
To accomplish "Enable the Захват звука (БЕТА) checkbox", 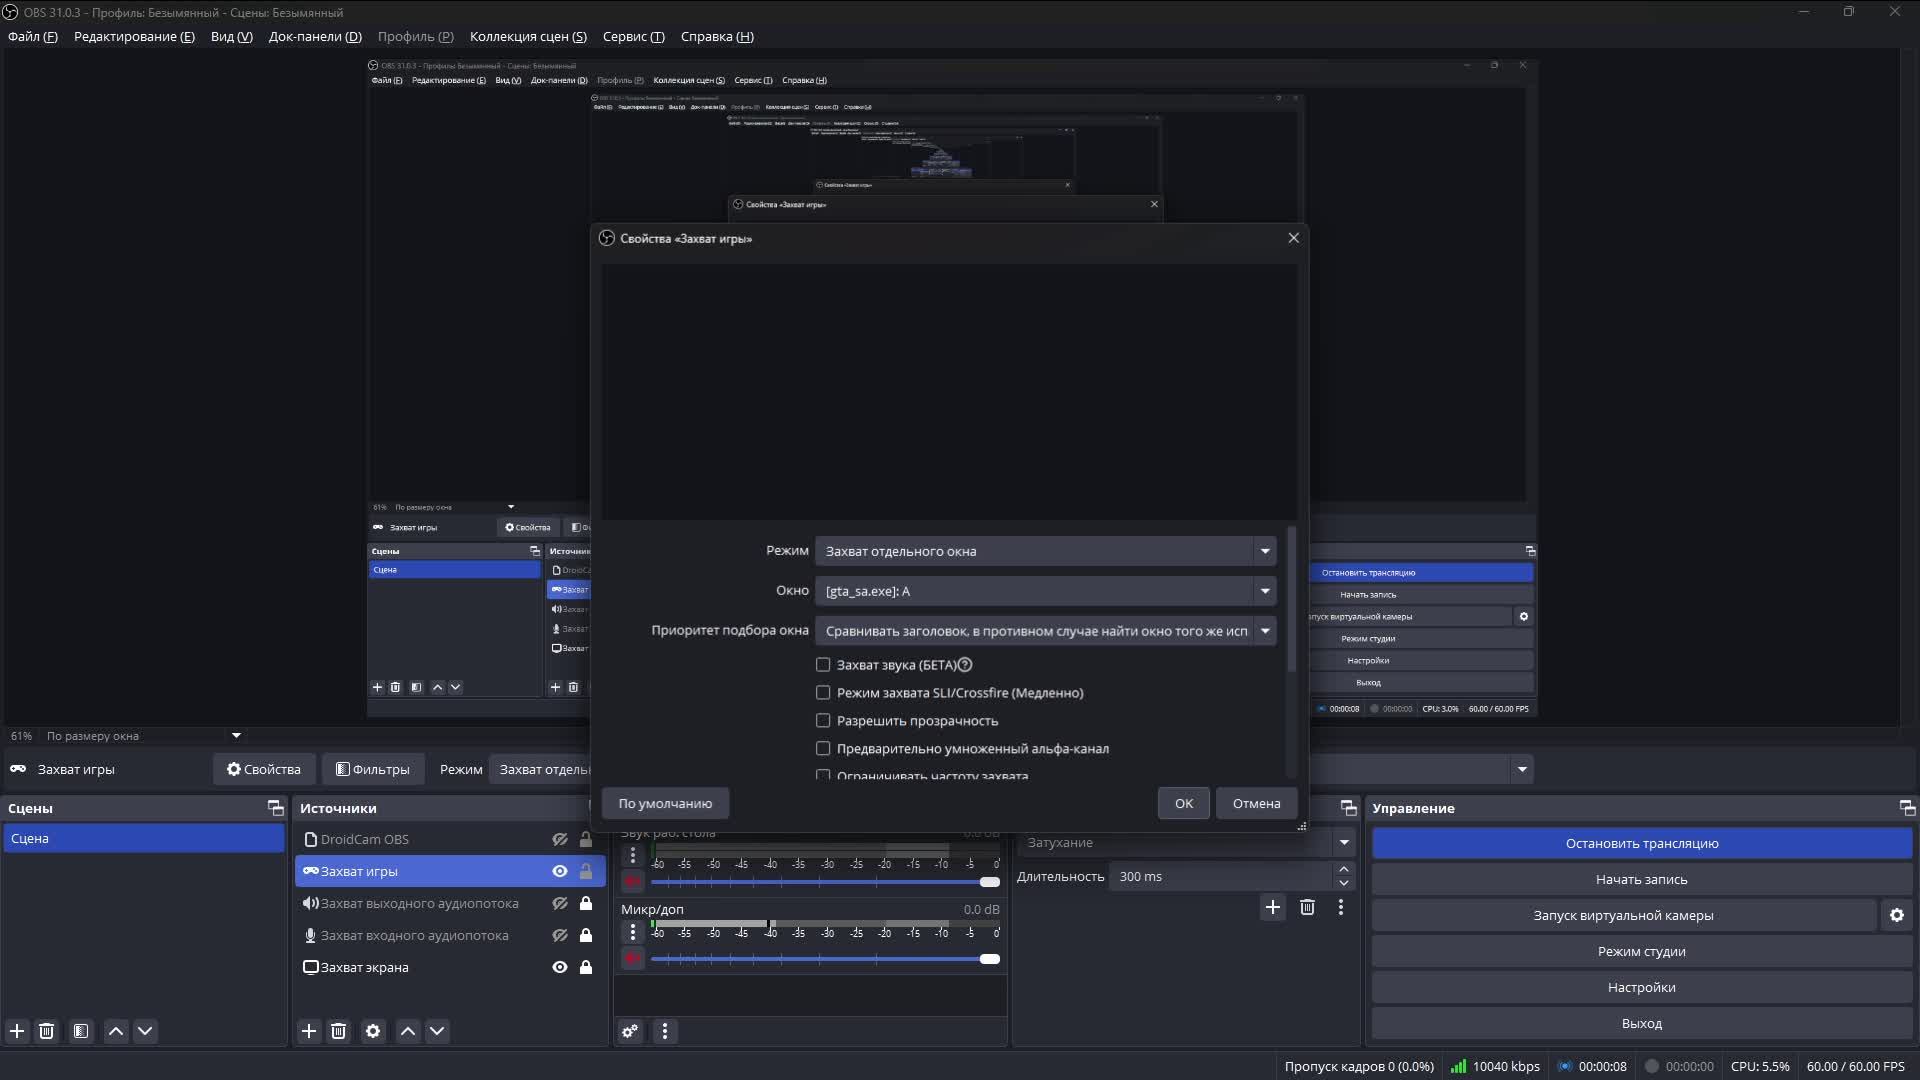I will [823, 665].
